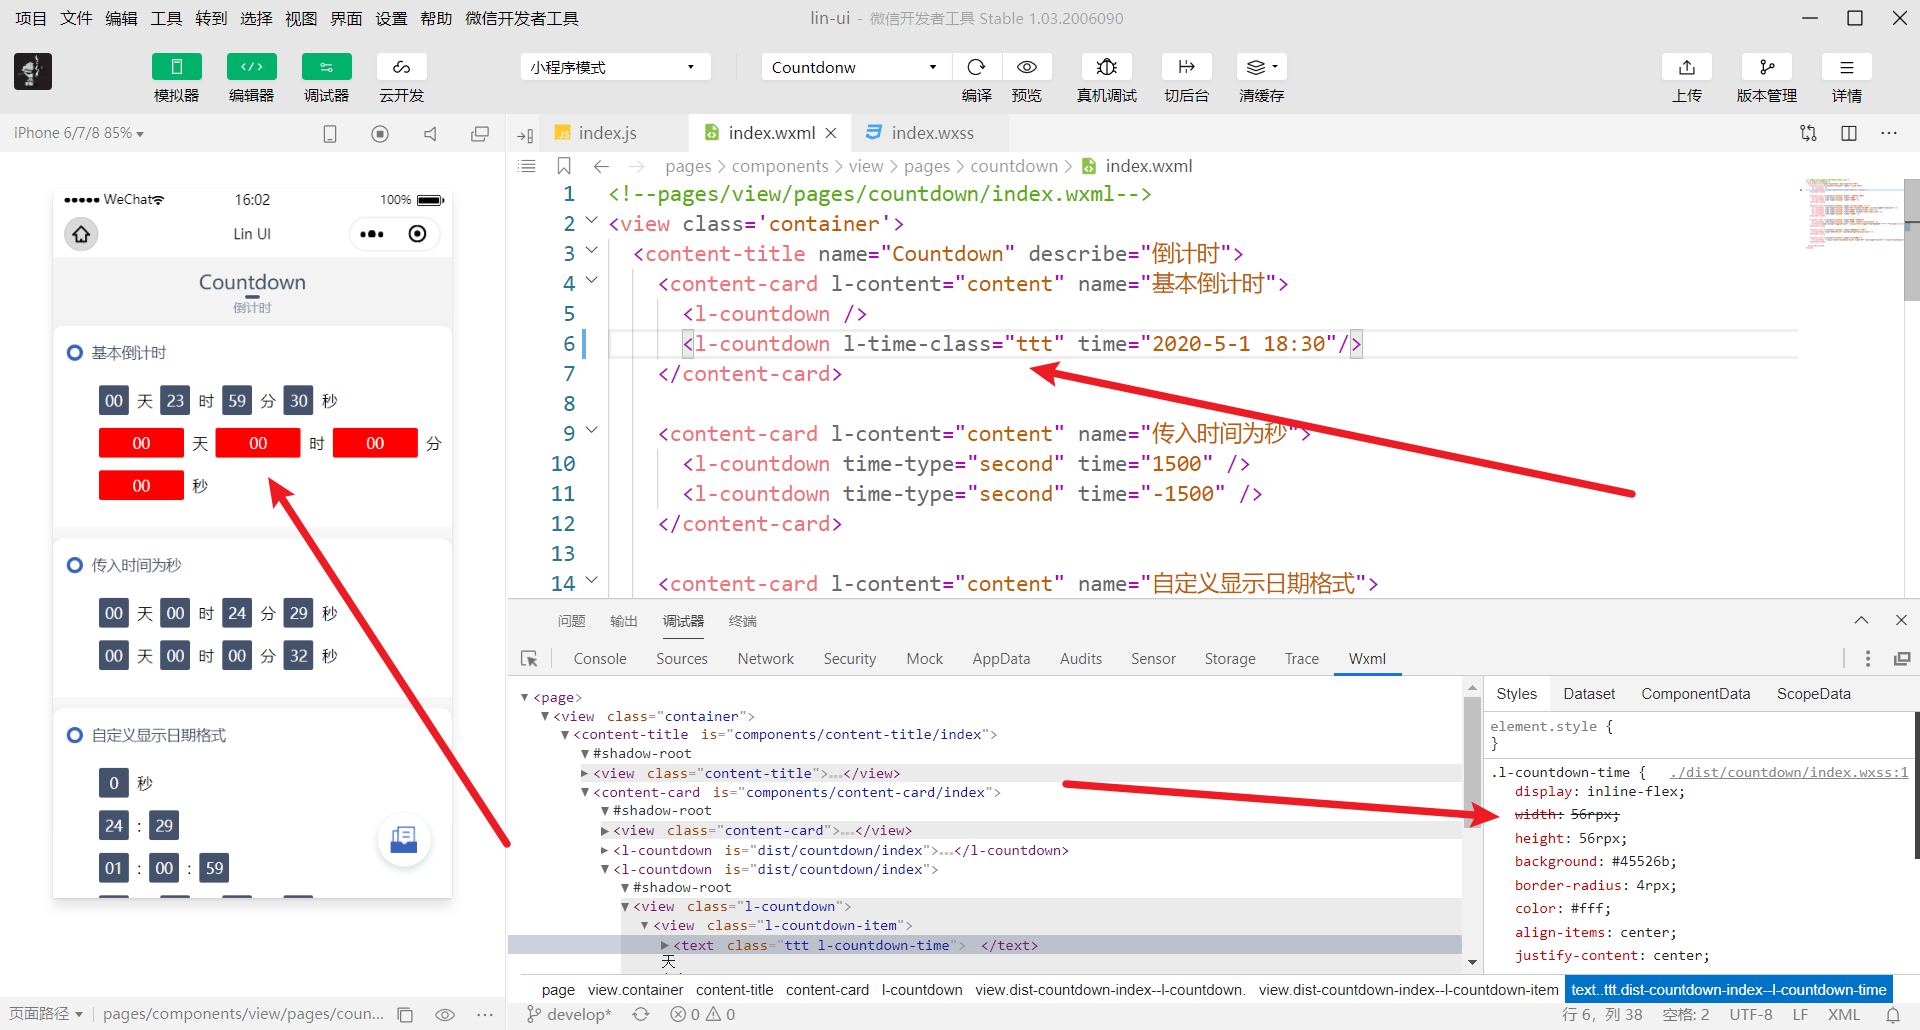Collapse code fold at line 2
Screen dimensions: 1920x1030
click(x=591, y=221)
